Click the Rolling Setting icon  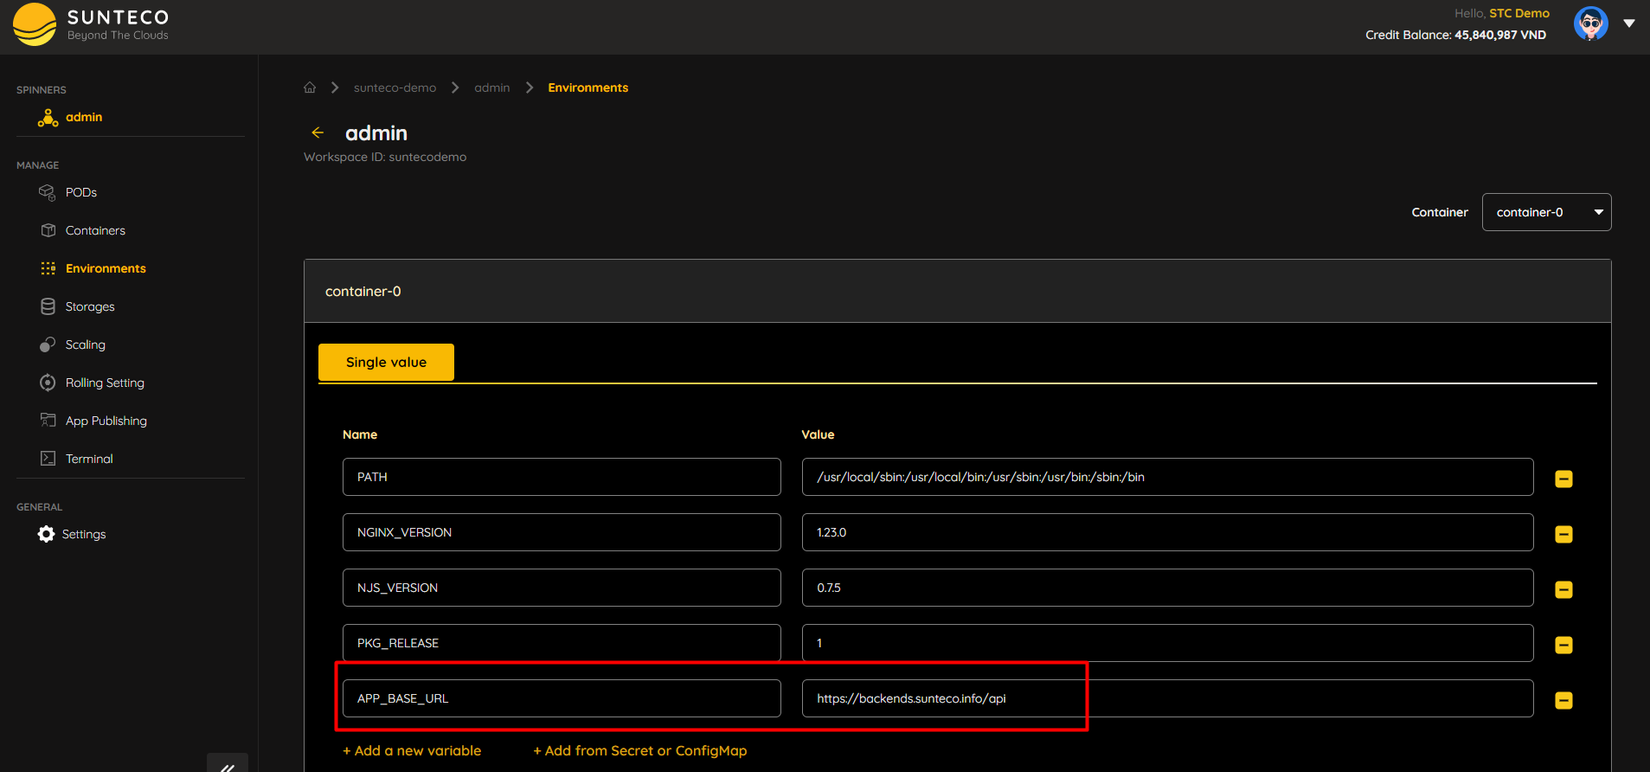pos(47,382)
